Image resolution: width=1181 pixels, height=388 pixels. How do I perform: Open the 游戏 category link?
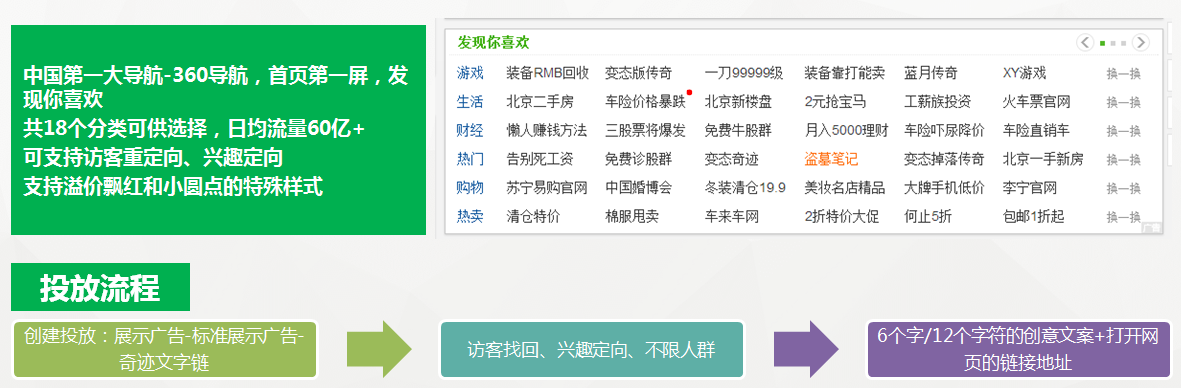470,74
